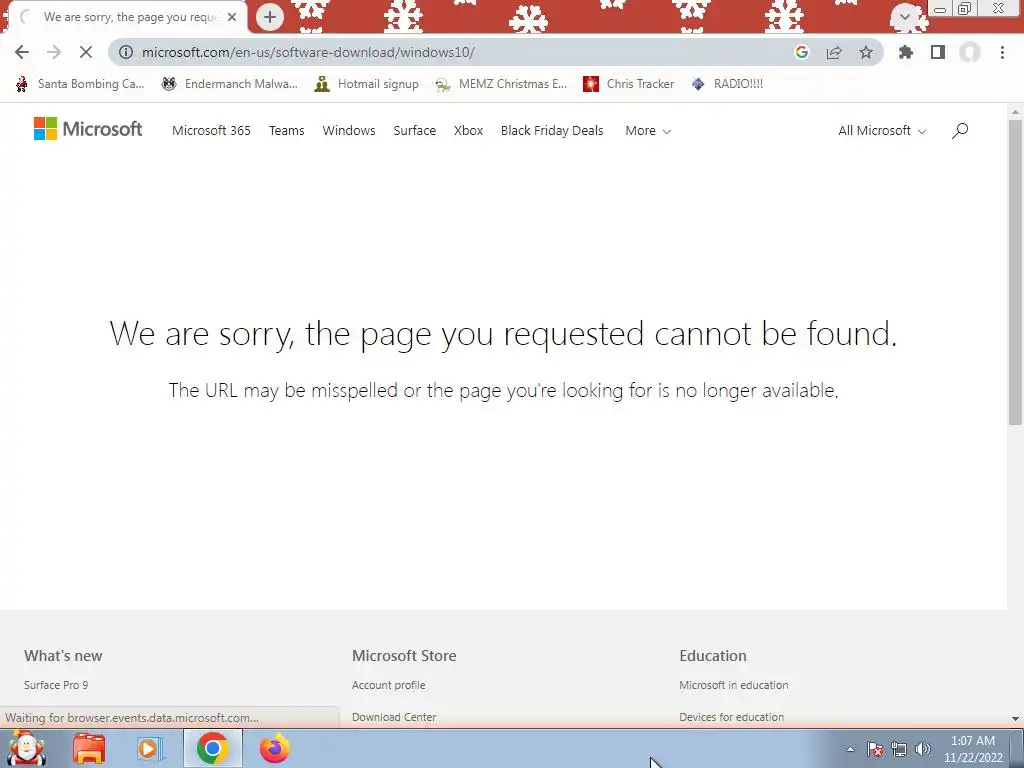Click the 'Education' footer heading

(712, 656)
